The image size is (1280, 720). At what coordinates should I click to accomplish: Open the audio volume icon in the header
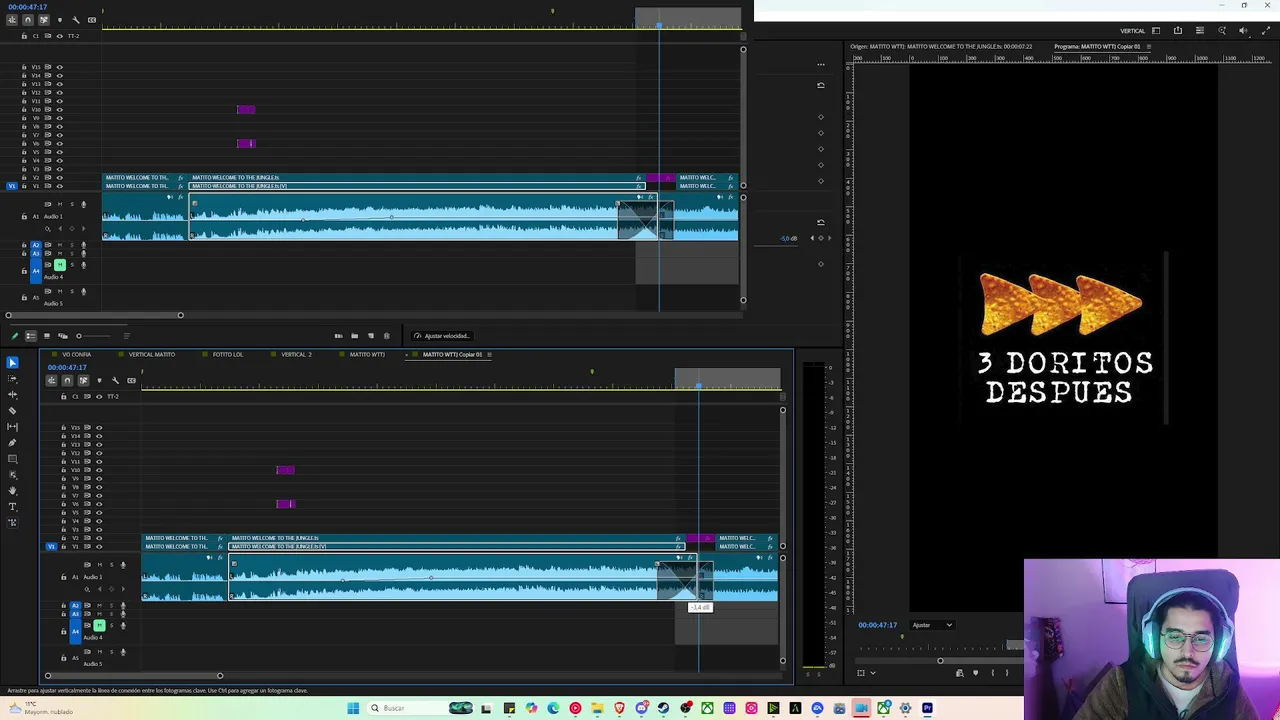[1243, 31]
